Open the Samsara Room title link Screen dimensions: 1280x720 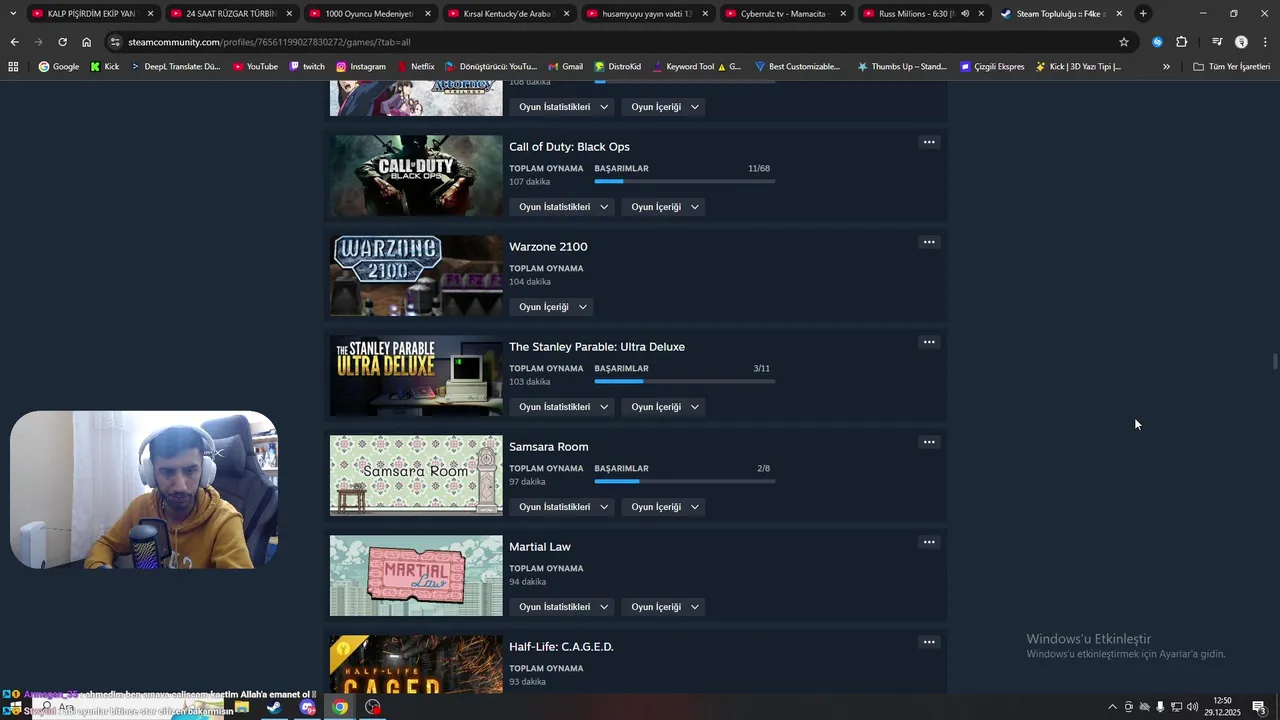coord(549,447)
